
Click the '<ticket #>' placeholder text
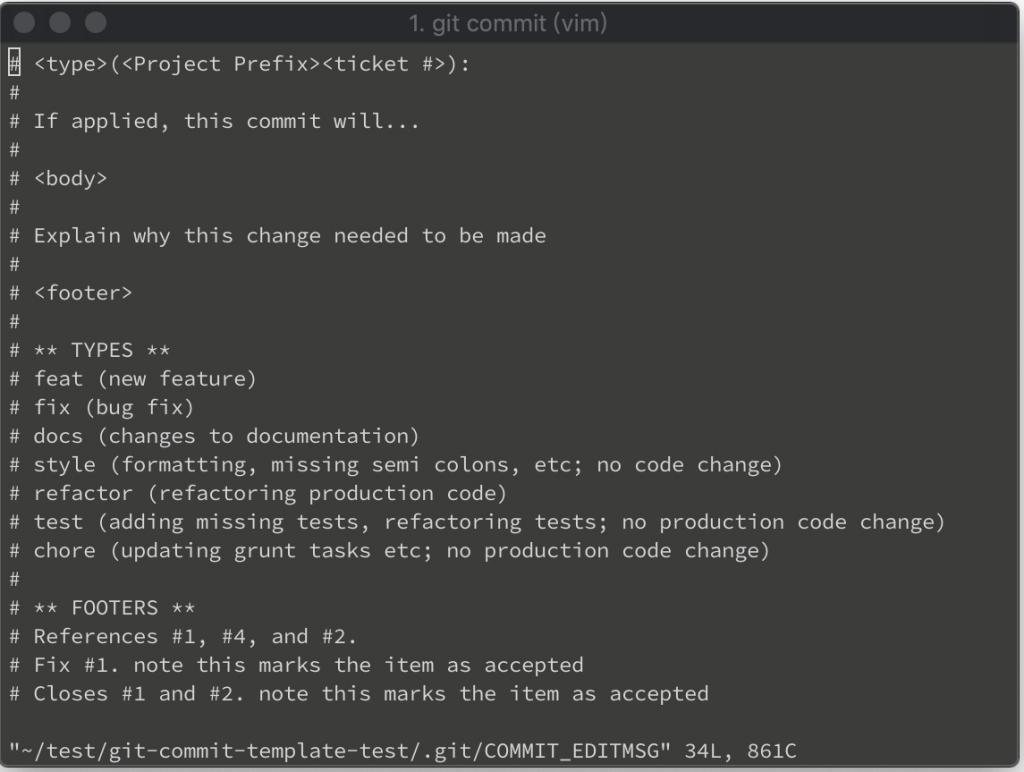(x=383, y=64)
